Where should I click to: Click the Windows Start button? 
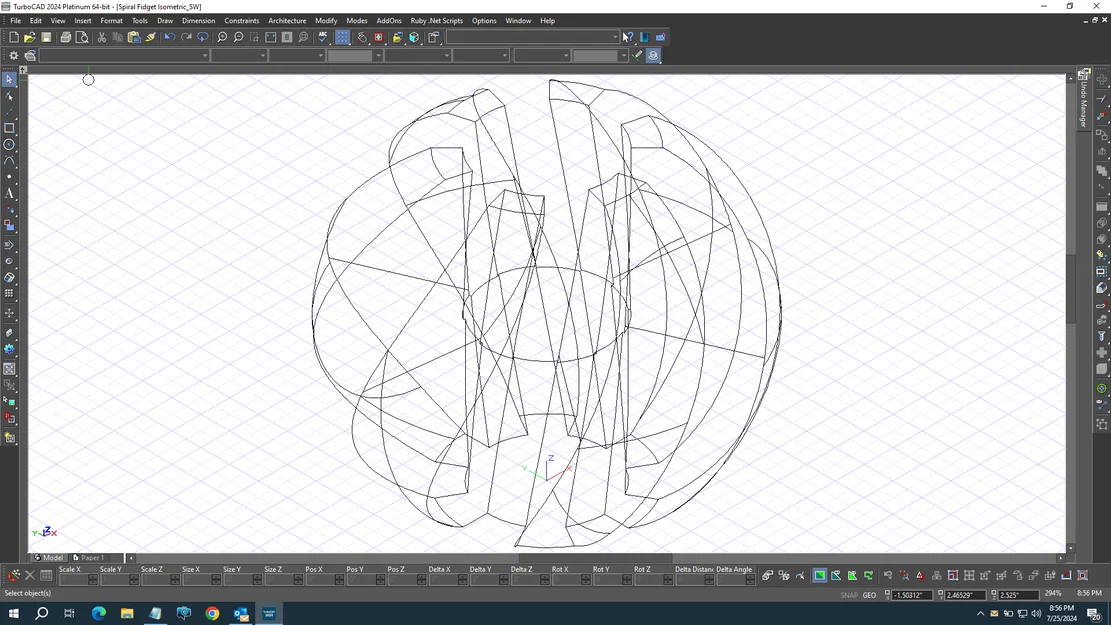coord(12,613)
